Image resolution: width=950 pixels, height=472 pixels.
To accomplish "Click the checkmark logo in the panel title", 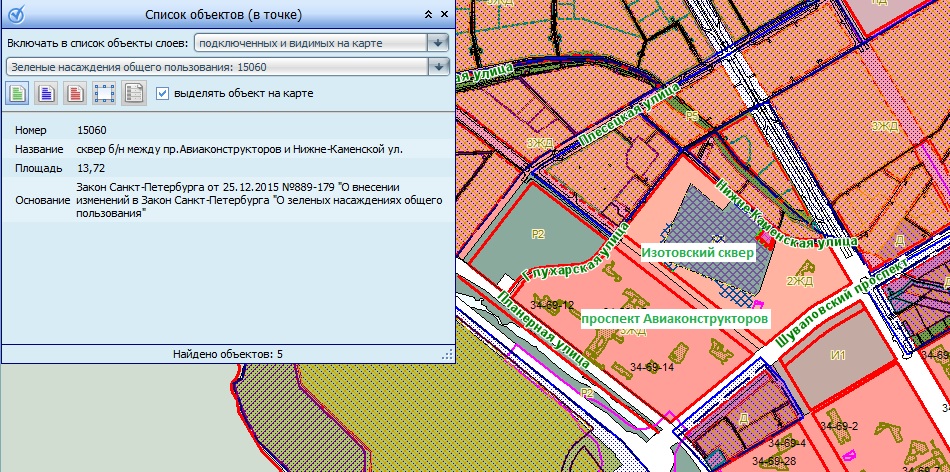I will tap(18, 14).
